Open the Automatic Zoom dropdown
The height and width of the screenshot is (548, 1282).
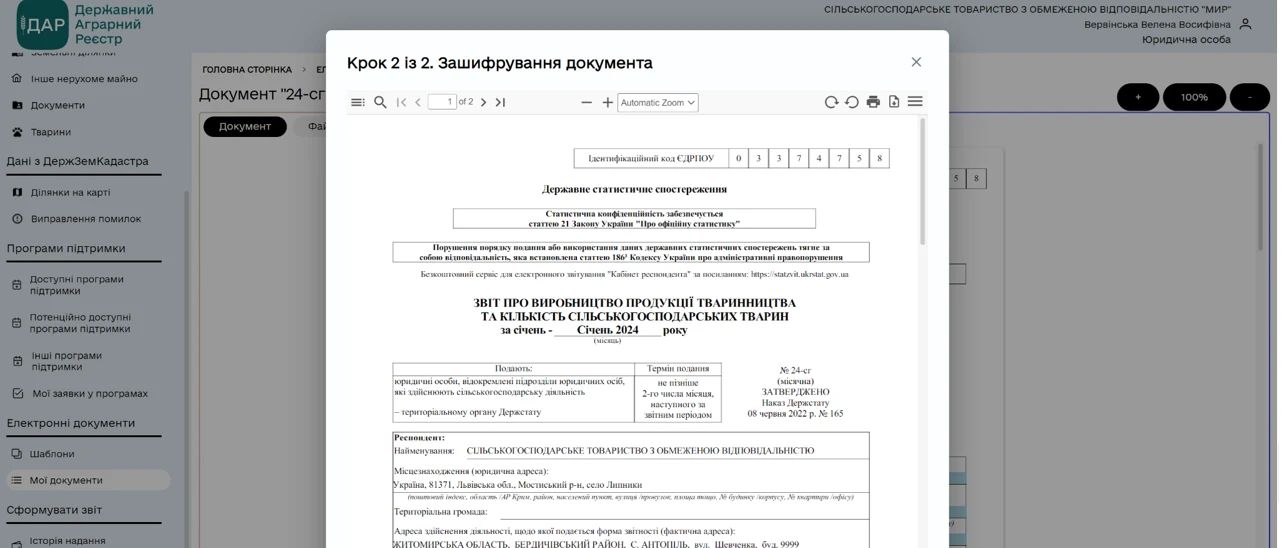pos(660,103)
